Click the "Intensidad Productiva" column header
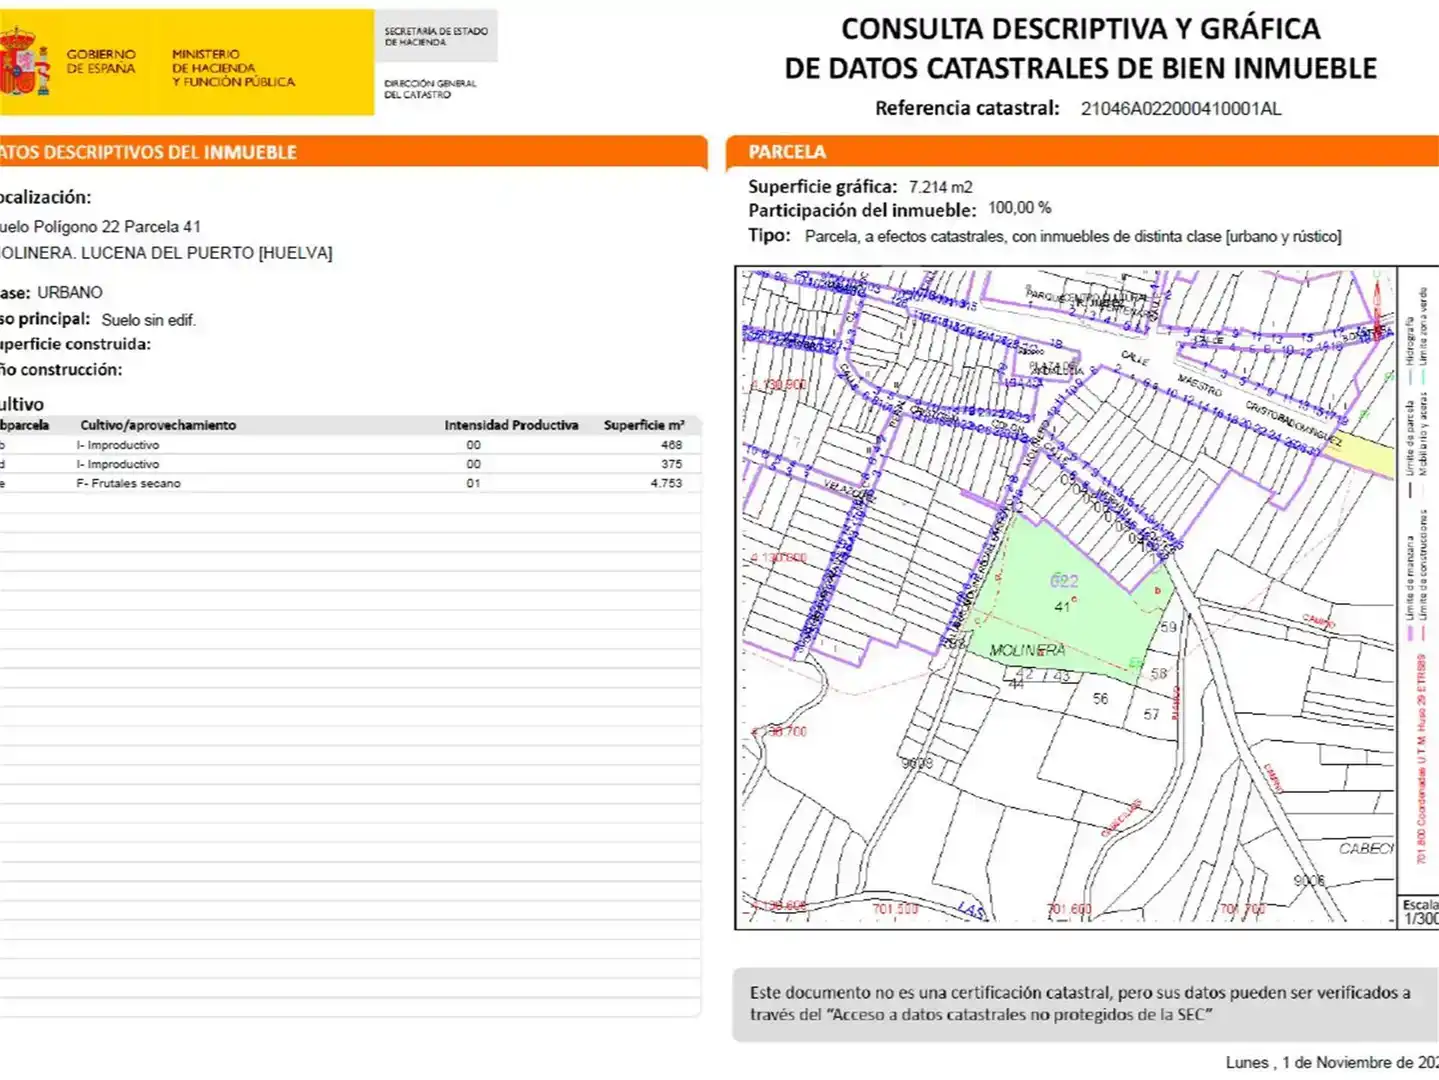1439x1080 pixels. pos(511,425)
